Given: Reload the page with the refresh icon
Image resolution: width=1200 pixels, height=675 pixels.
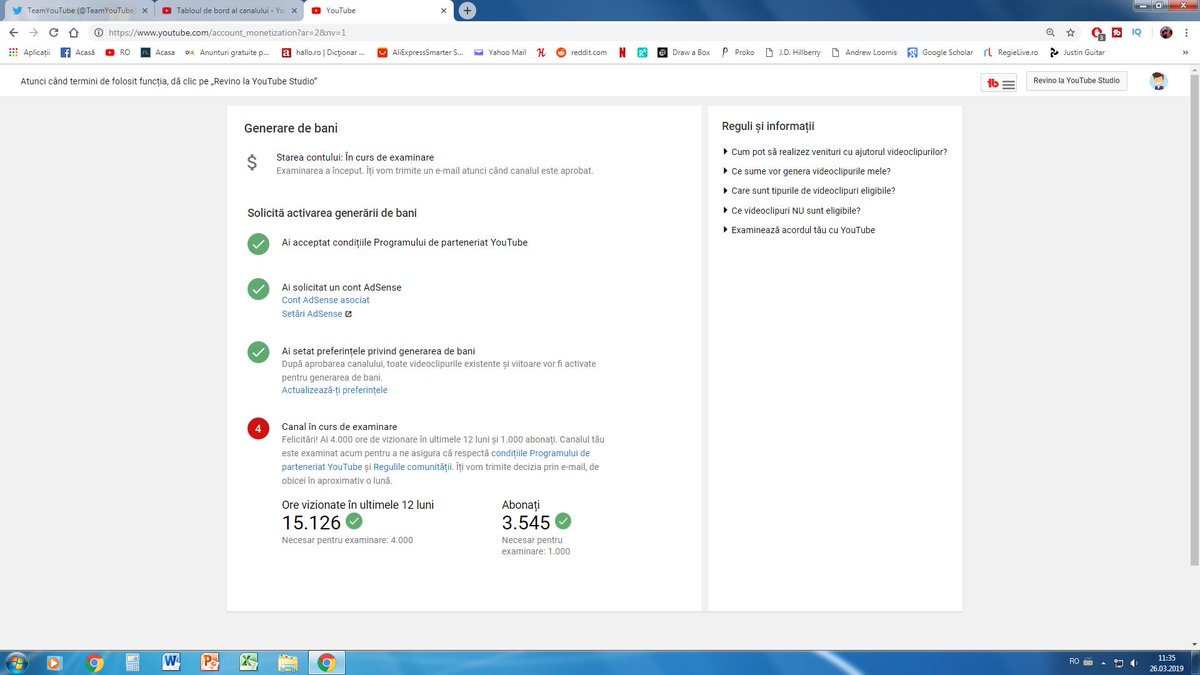Looking at the screenshot, I should [x=55, y=32].
